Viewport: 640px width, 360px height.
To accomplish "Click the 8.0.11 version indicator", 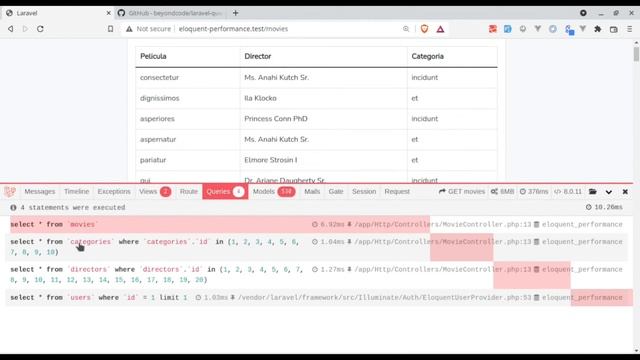I will click(x=567, y=191).
